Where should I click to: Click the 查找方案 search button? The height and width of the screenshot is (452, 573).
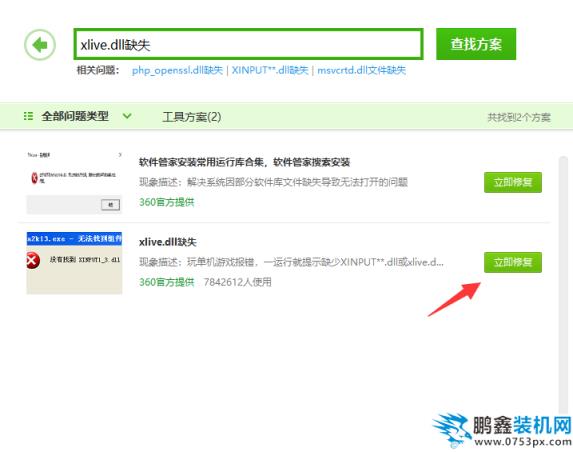[x=476, y=44]
